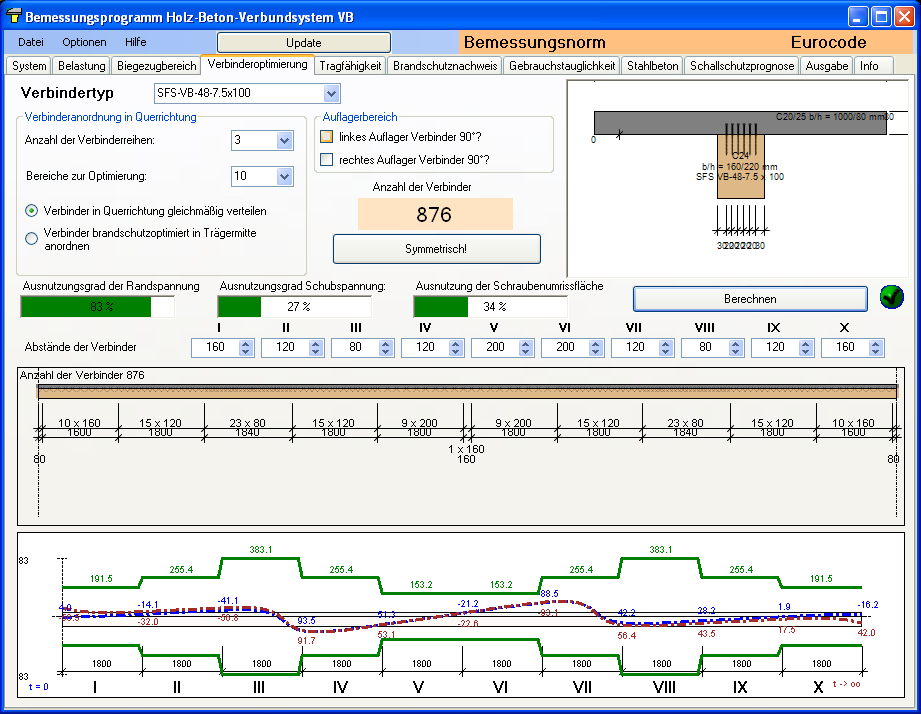
Task: Switch to the Brandschutznachweis tab
Action: 445,66
